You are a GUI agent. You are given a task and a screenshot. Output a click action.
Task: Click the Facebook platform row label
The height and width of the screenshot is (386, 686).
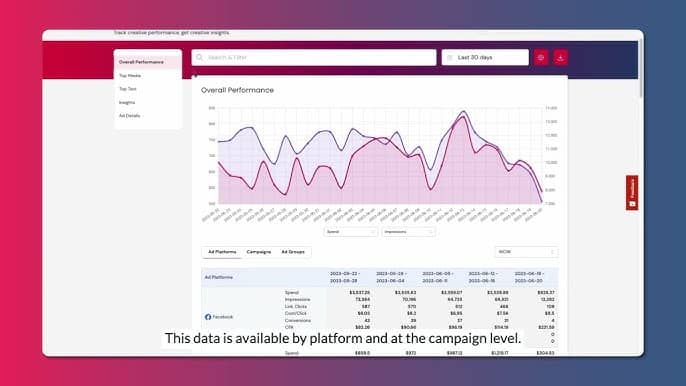pyautogui.click(x=223, y=317)
